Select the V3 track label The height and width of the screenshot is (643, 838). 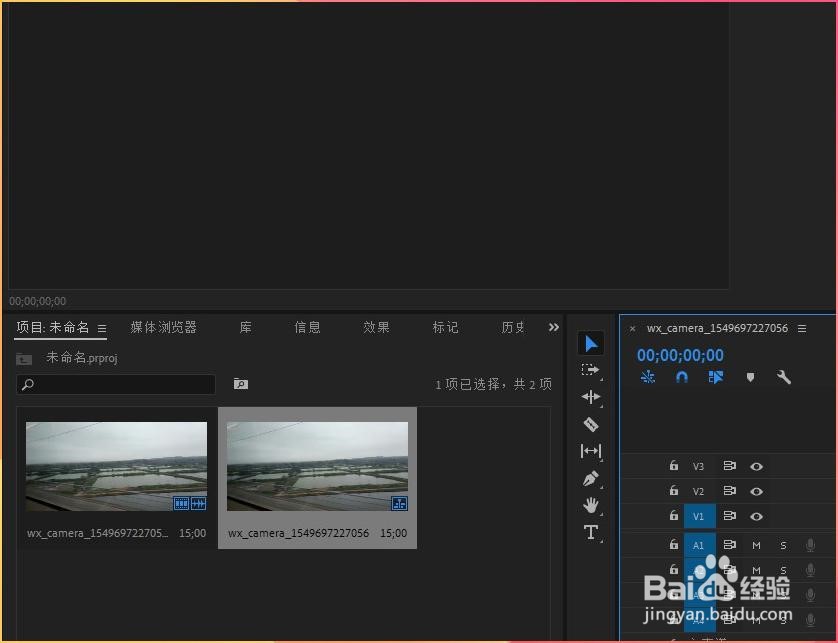coord(698,467)
